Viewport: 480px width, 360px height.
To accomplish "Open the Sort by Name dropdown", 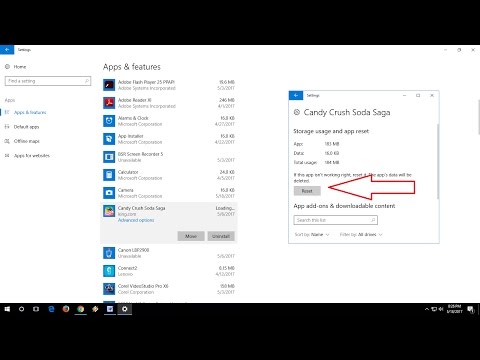I will (x=312, y=235).
